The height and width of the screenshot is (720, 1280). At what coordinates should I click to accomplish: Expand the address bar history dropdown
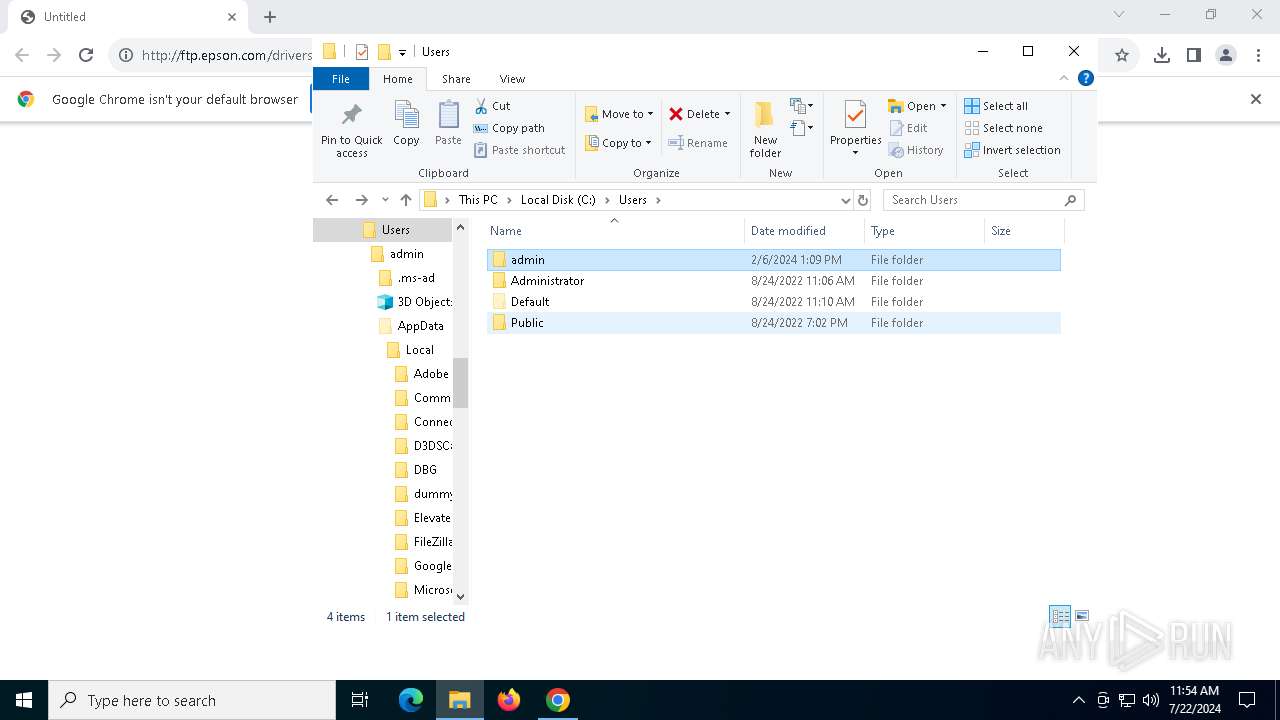(x=845, y=200)
